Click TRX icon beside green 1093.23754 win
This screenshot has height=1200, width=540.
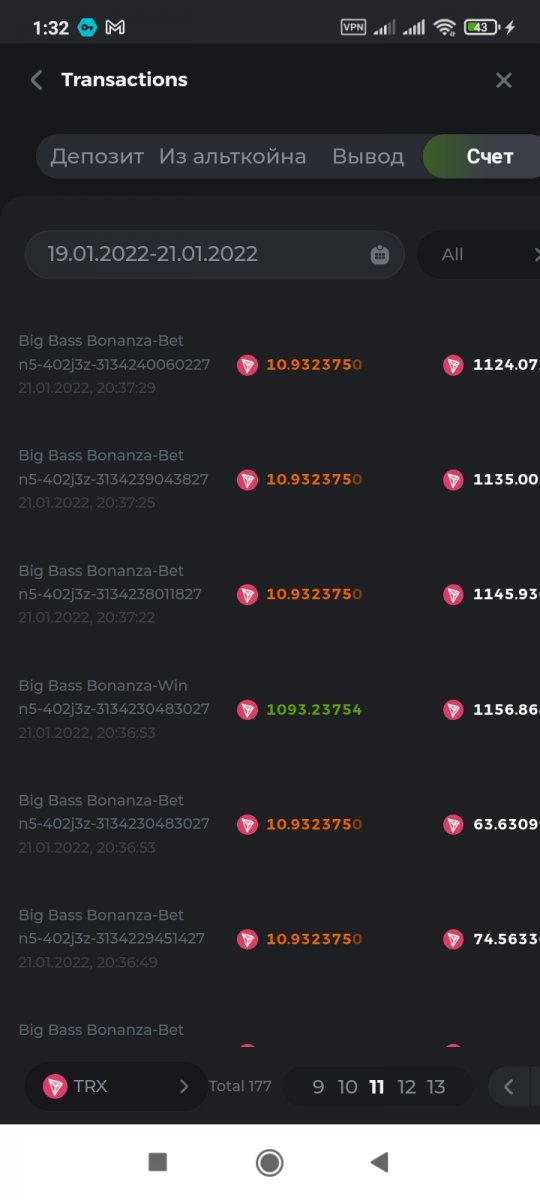(247, 710)
